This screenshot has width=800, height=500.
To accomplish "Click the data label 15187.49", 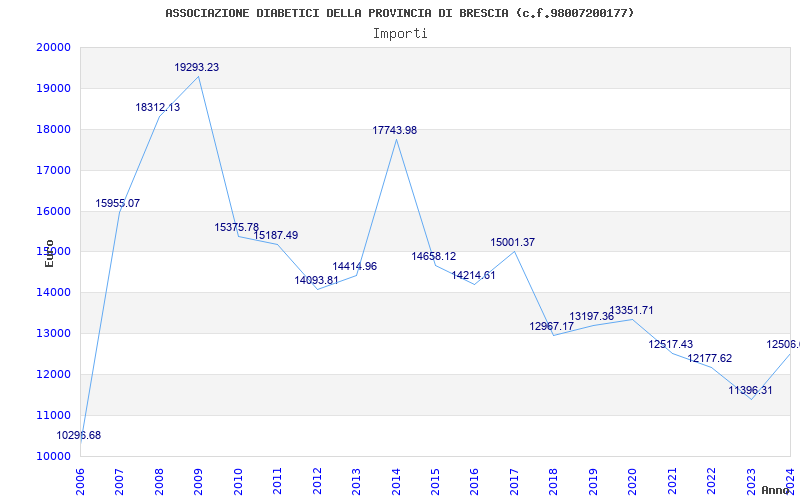I will pos(276,235).
